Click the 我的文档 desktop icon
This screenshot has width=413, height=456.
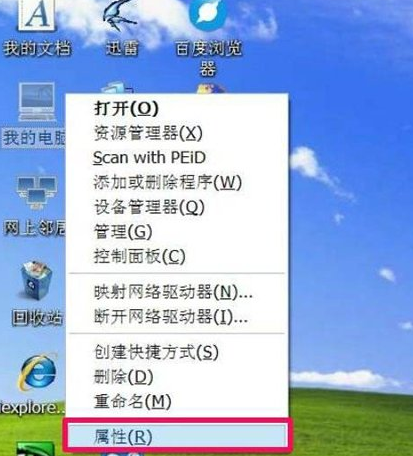(x=37, y=28)
